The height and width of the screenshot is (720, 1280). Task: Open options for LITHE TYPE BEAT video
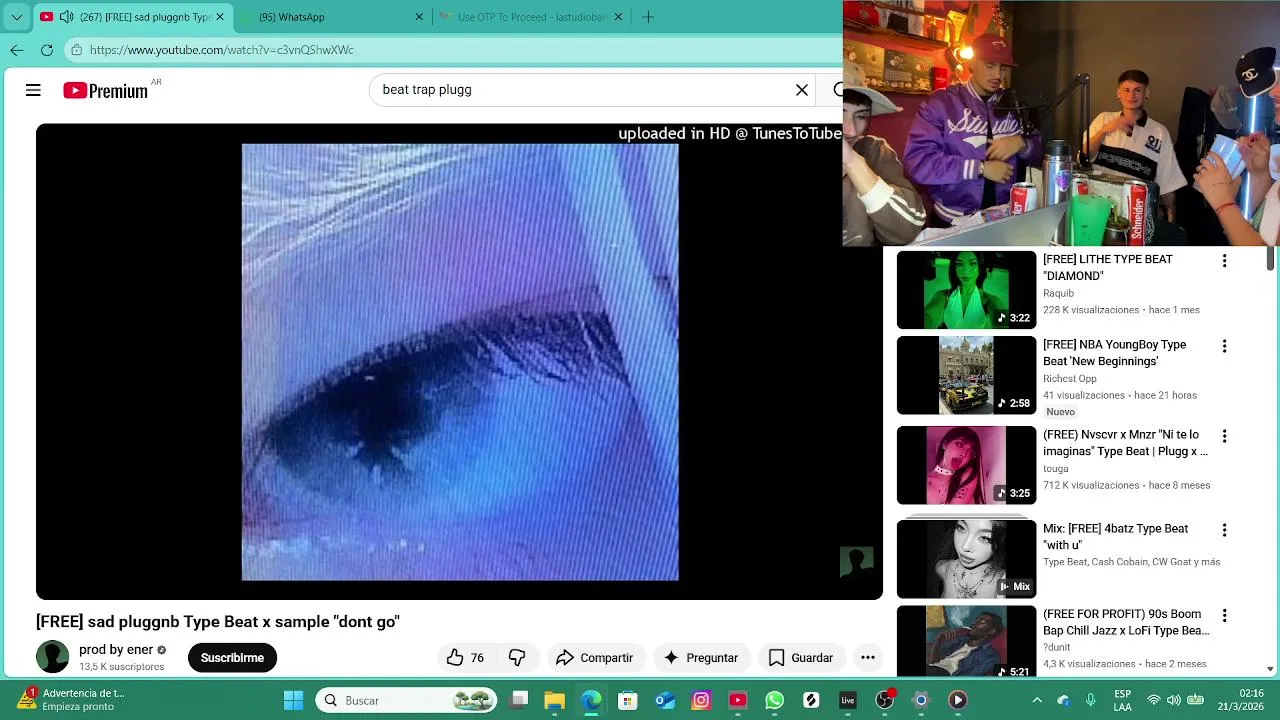(1224, 261)
